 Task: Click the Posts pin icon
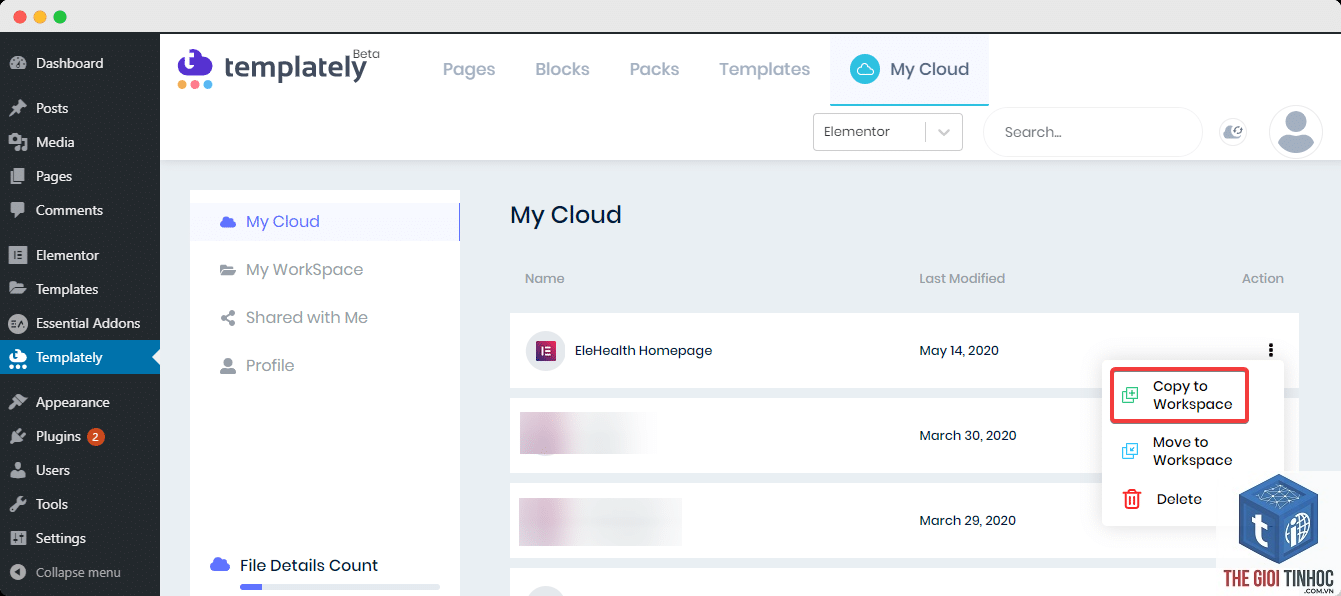pyautogui.click(x=18, y=108)
